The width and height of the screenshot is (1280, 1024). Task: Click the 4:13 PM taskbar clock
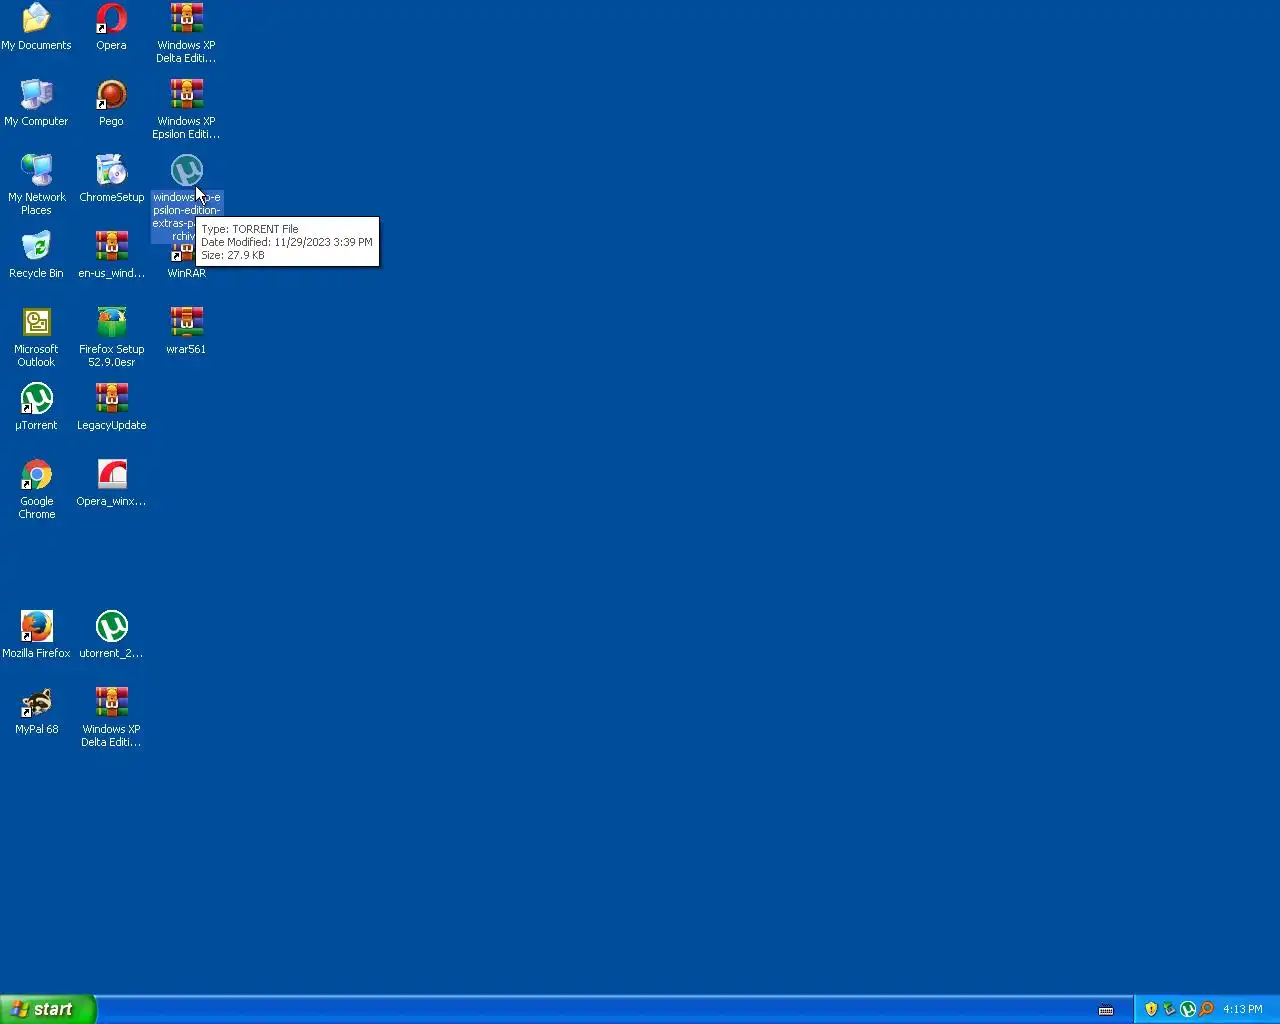point(1243,1010)
